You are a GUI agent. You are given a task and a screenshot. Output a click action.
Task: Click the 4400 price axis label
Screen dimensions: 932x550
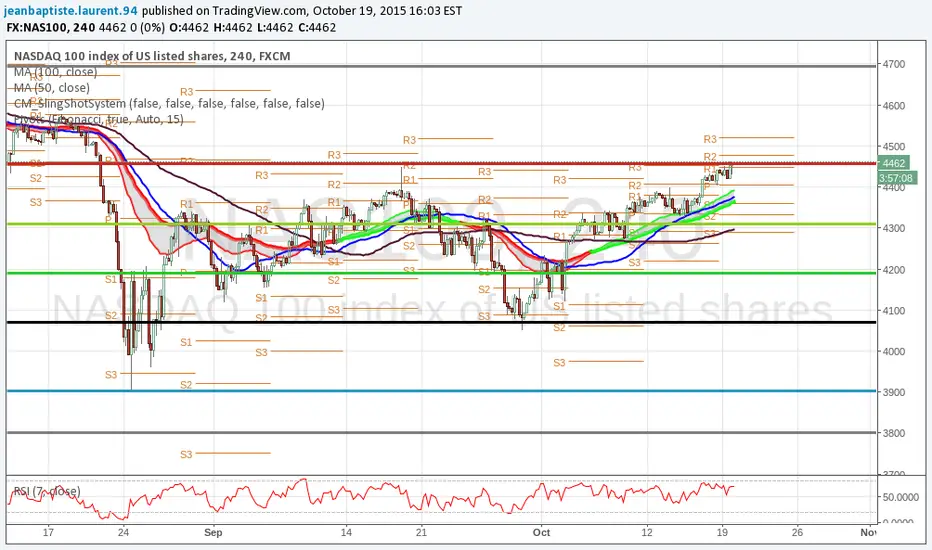[894, 187]
